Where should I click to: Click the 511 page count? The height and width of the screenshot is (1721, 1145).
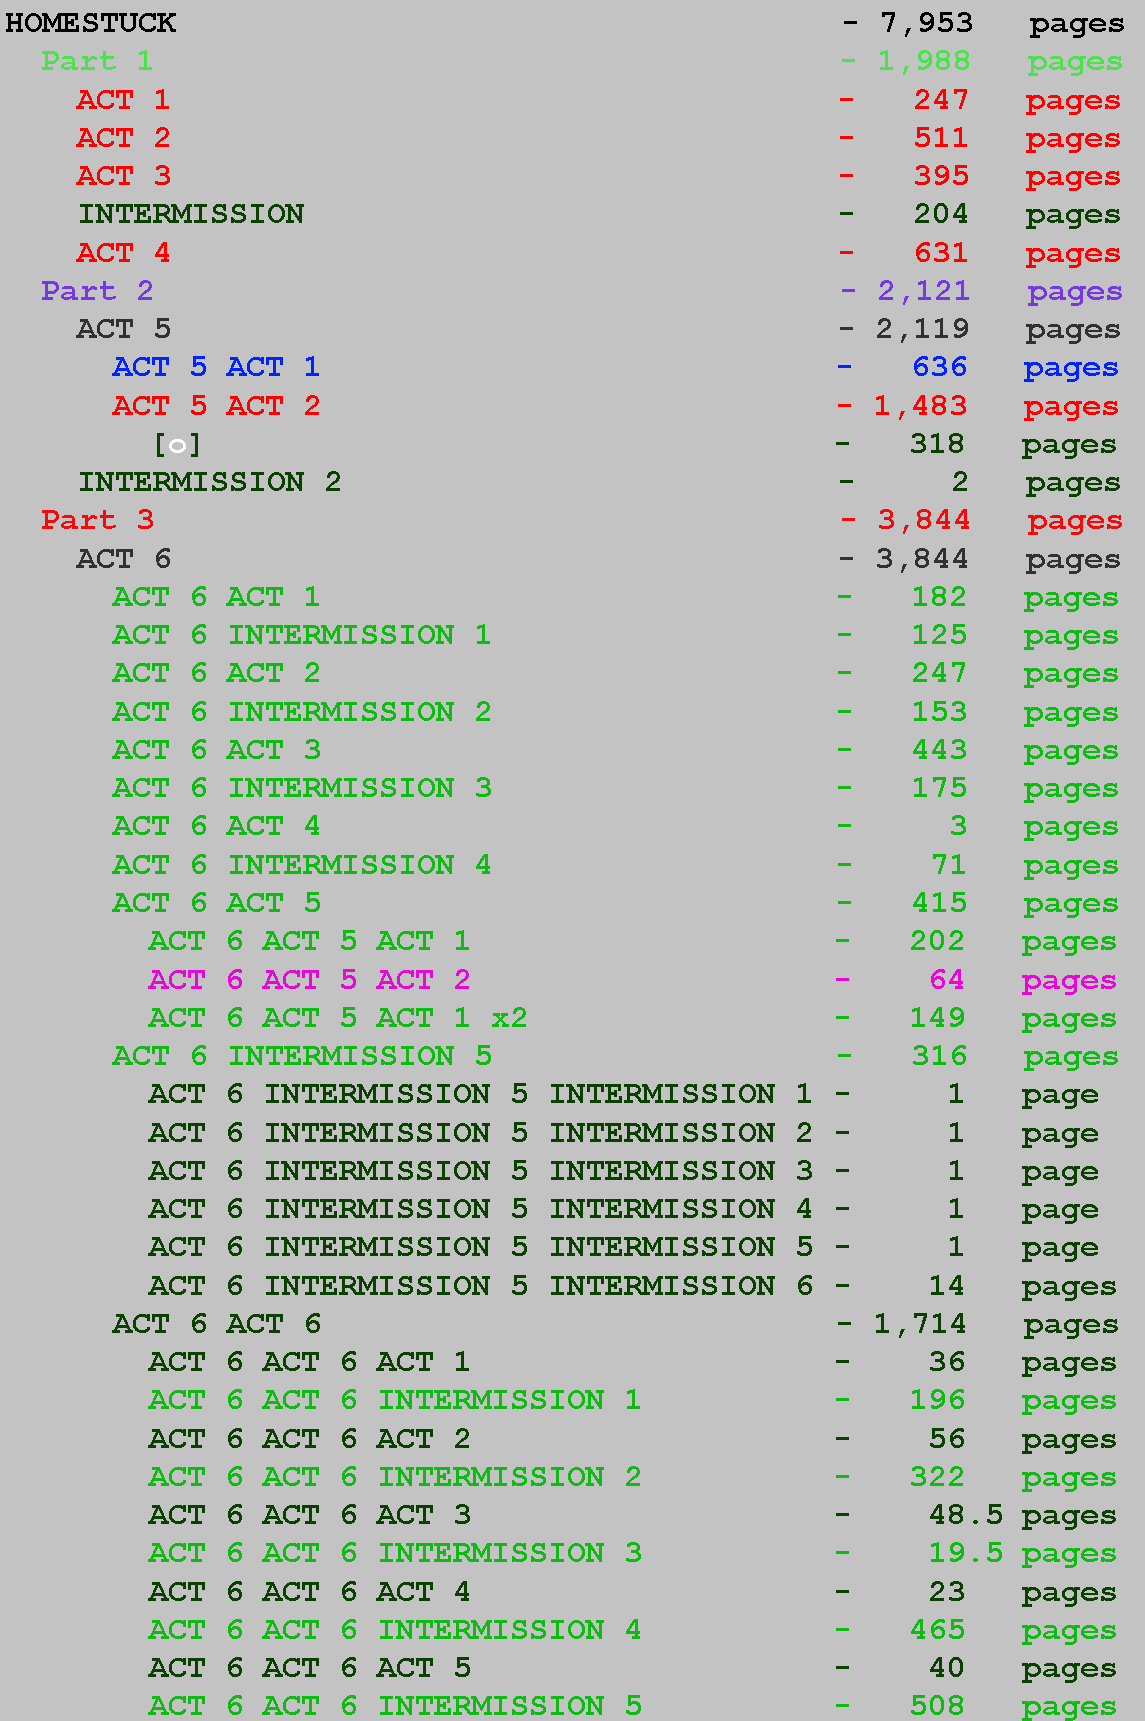[x=941, y=138]
